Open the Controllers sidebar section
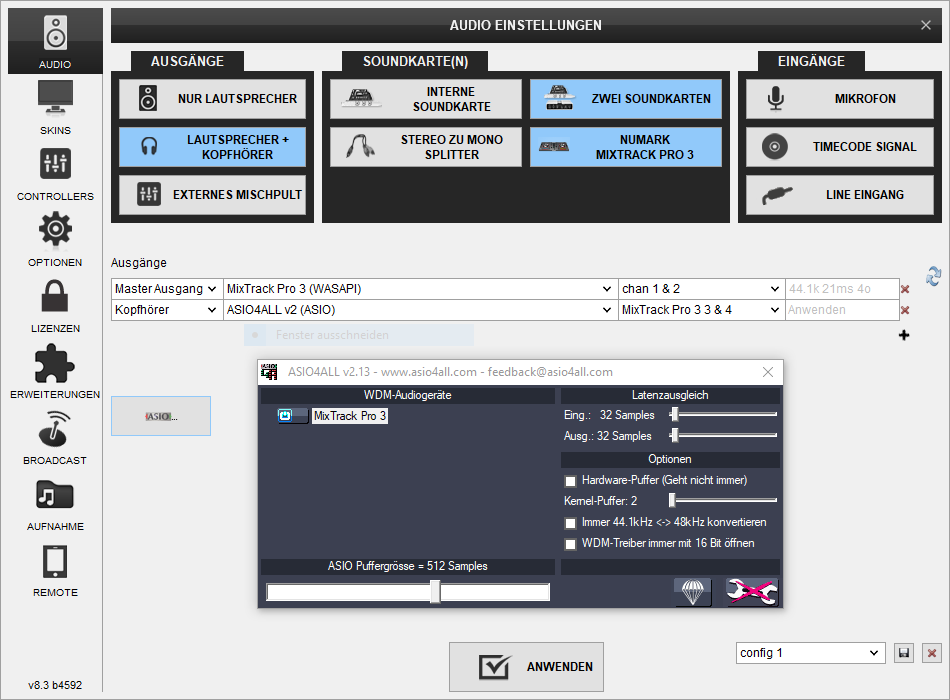Image resolution: width=950 pixels, height=700 pixels. click(55, 173)
